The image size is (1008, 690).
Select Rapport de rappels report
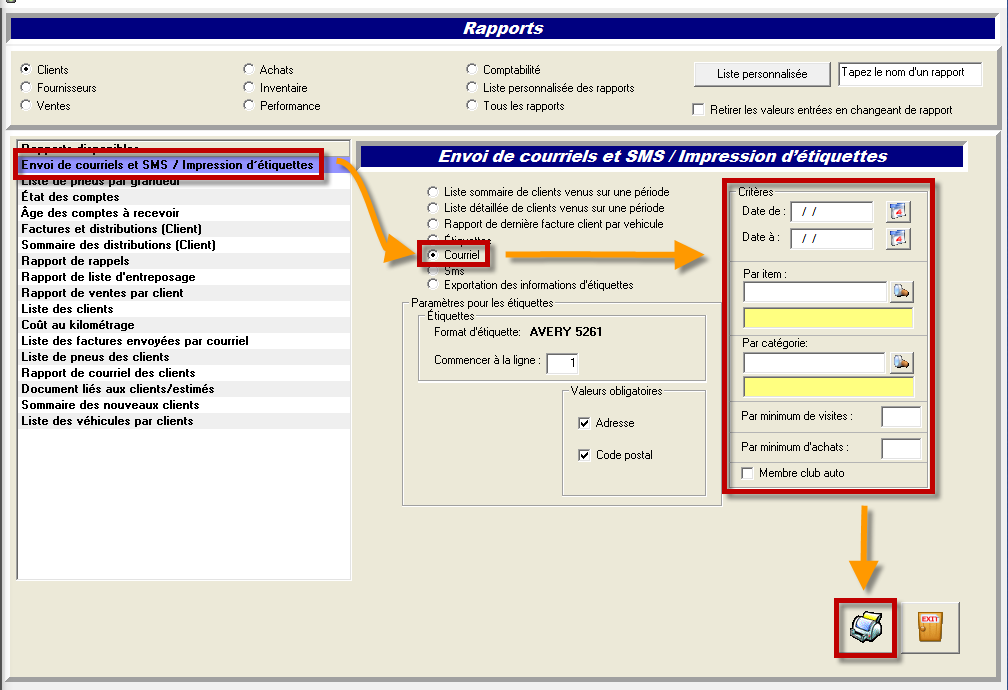[184, 261]
